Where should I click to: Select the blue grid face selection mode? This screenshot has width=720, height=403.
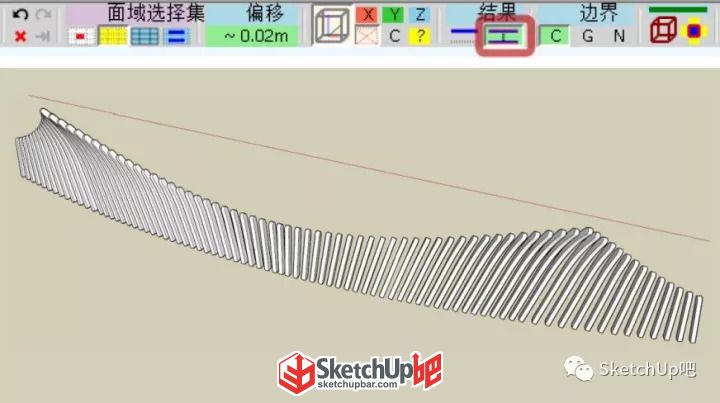tap(145, 36)
